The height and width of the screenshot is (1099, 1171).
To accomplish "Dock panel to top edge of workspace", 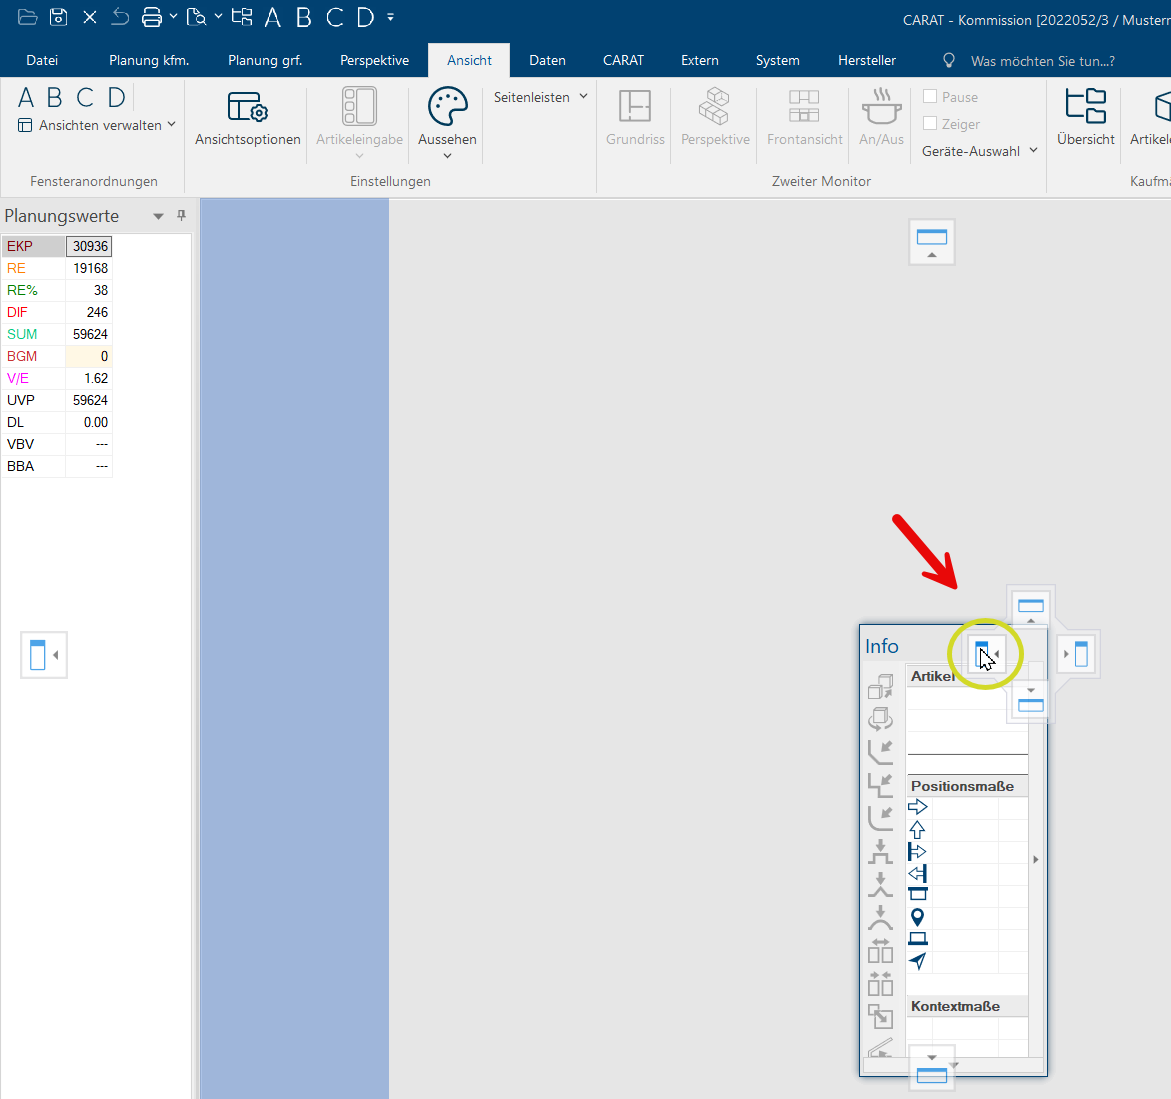I will [x=932, y=242].
